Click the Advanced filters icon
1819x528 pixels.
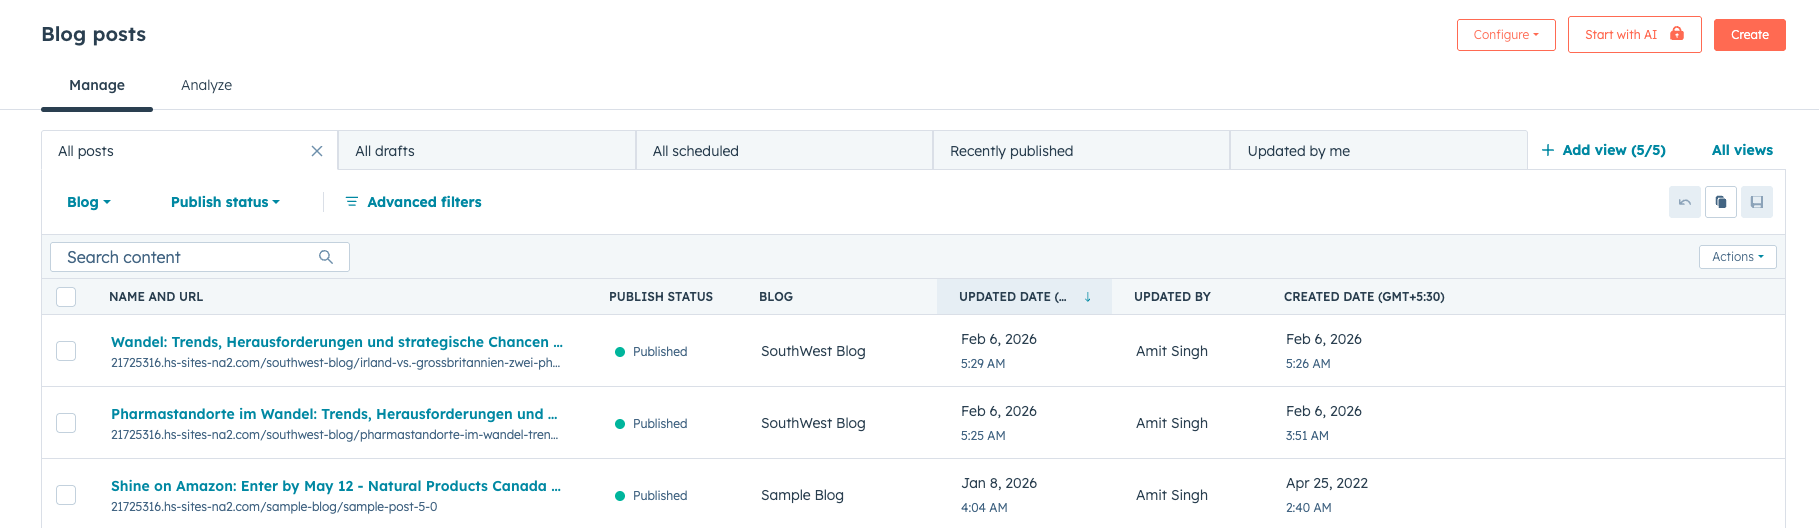tap(352, 202)
